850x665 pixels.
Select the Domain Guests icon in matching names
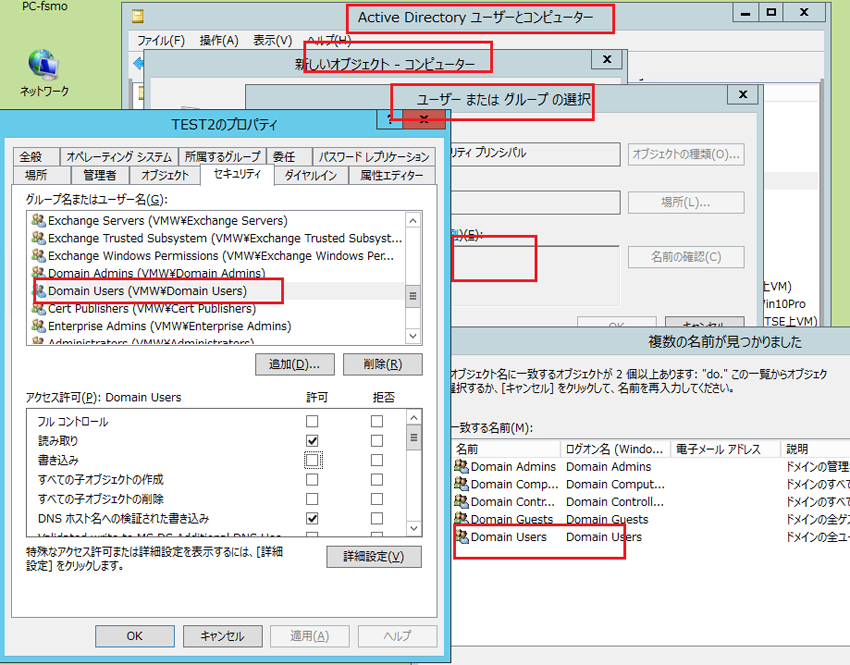(461, 519)
